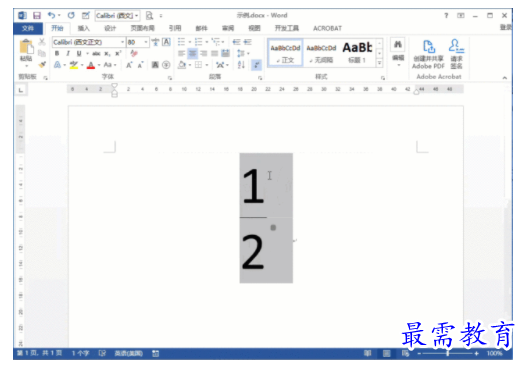Select the Format Painter brush

[x=42, y=65]
